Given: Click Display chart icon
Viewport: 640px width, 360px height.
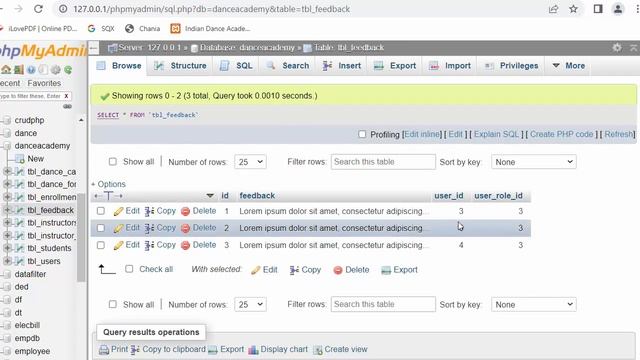Looking at the screenshot, I should point(253,350).
